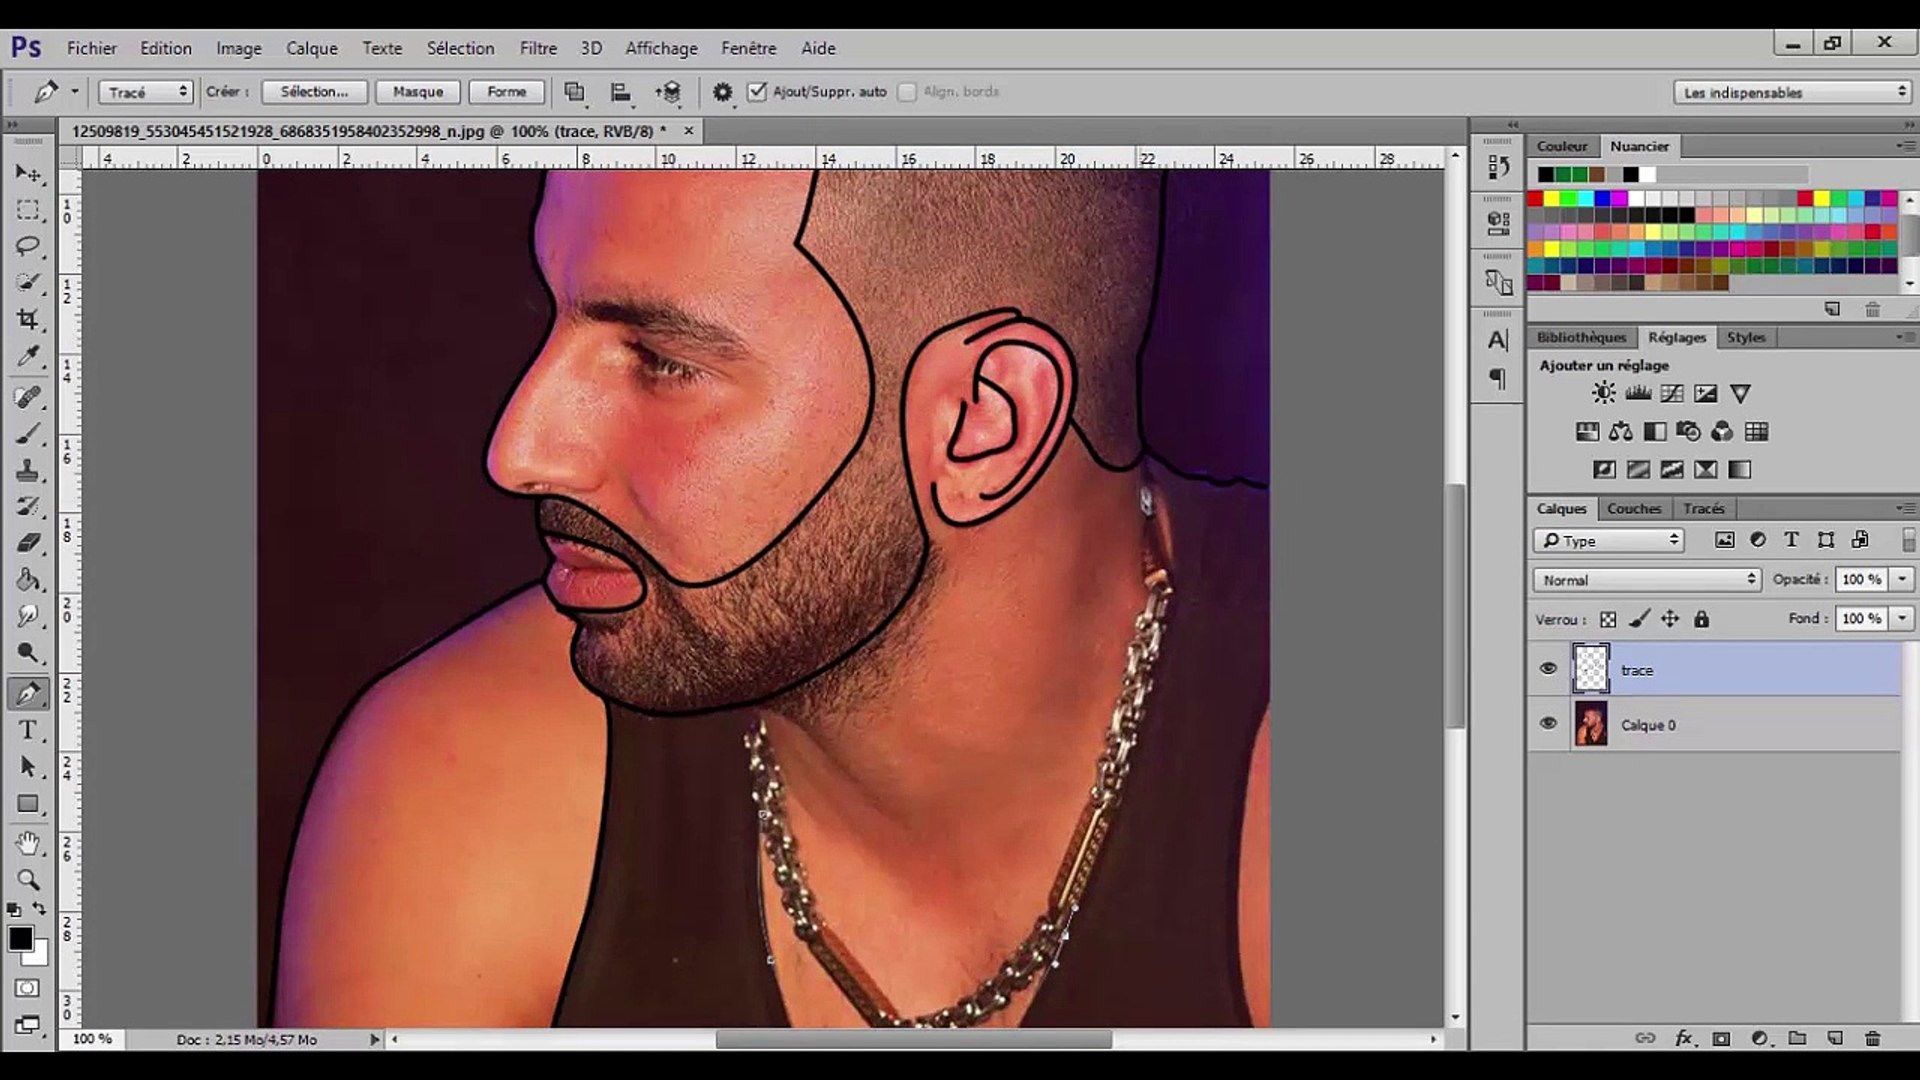1920x1080 pixels.
Task: Select the Lasso tool
Action: point(28,246)
